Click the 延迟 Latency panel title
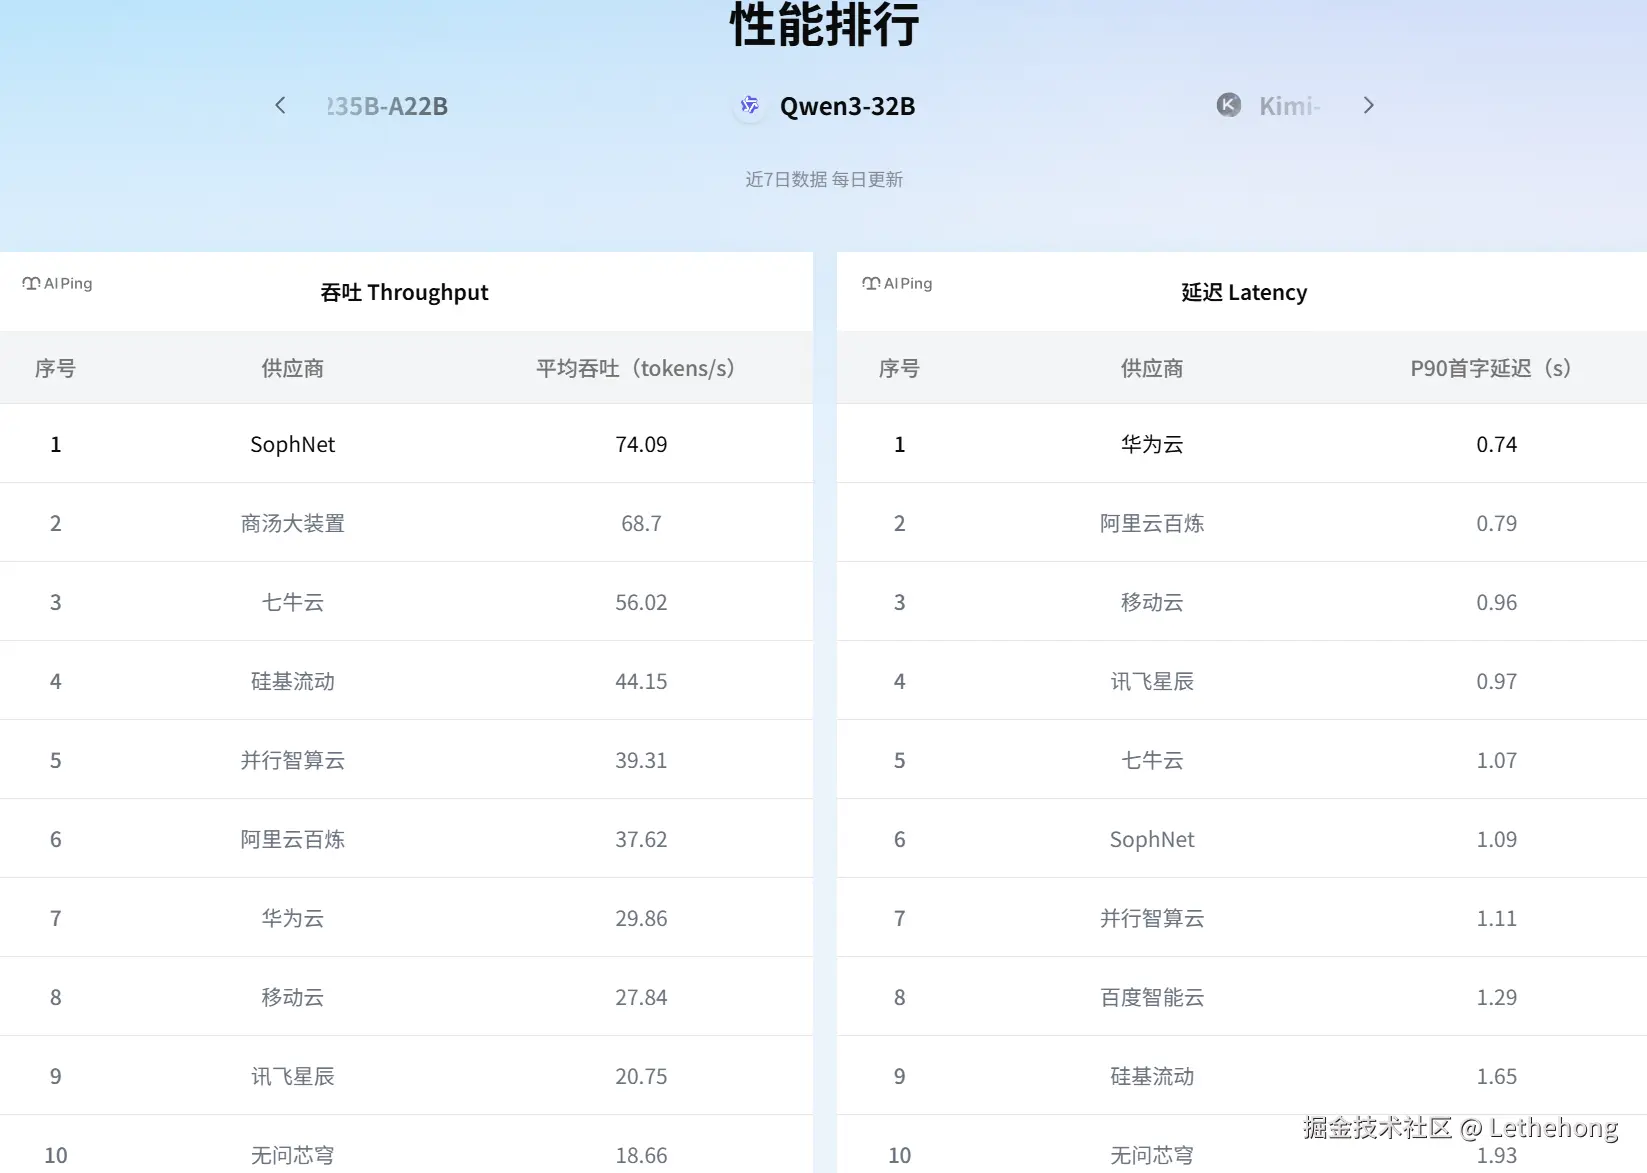Image resolution: width=1647 pixels, height=1173 pixels. (x=1244, y=292)
